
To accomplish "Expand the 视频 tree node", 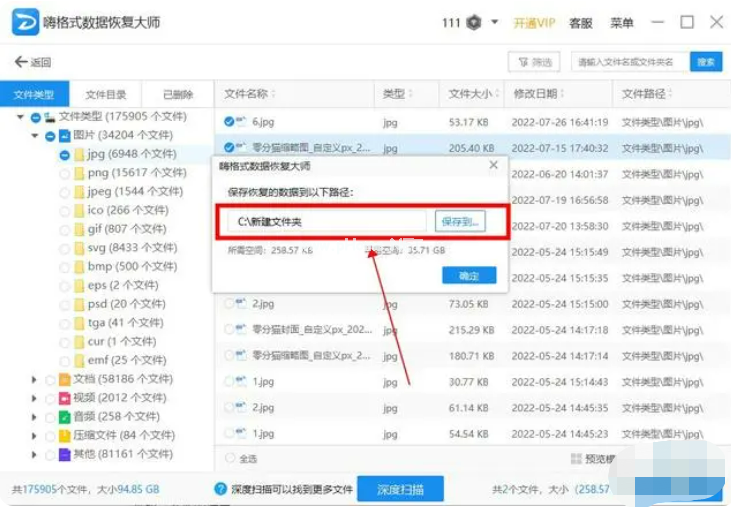I will click(x=34, y=398).
